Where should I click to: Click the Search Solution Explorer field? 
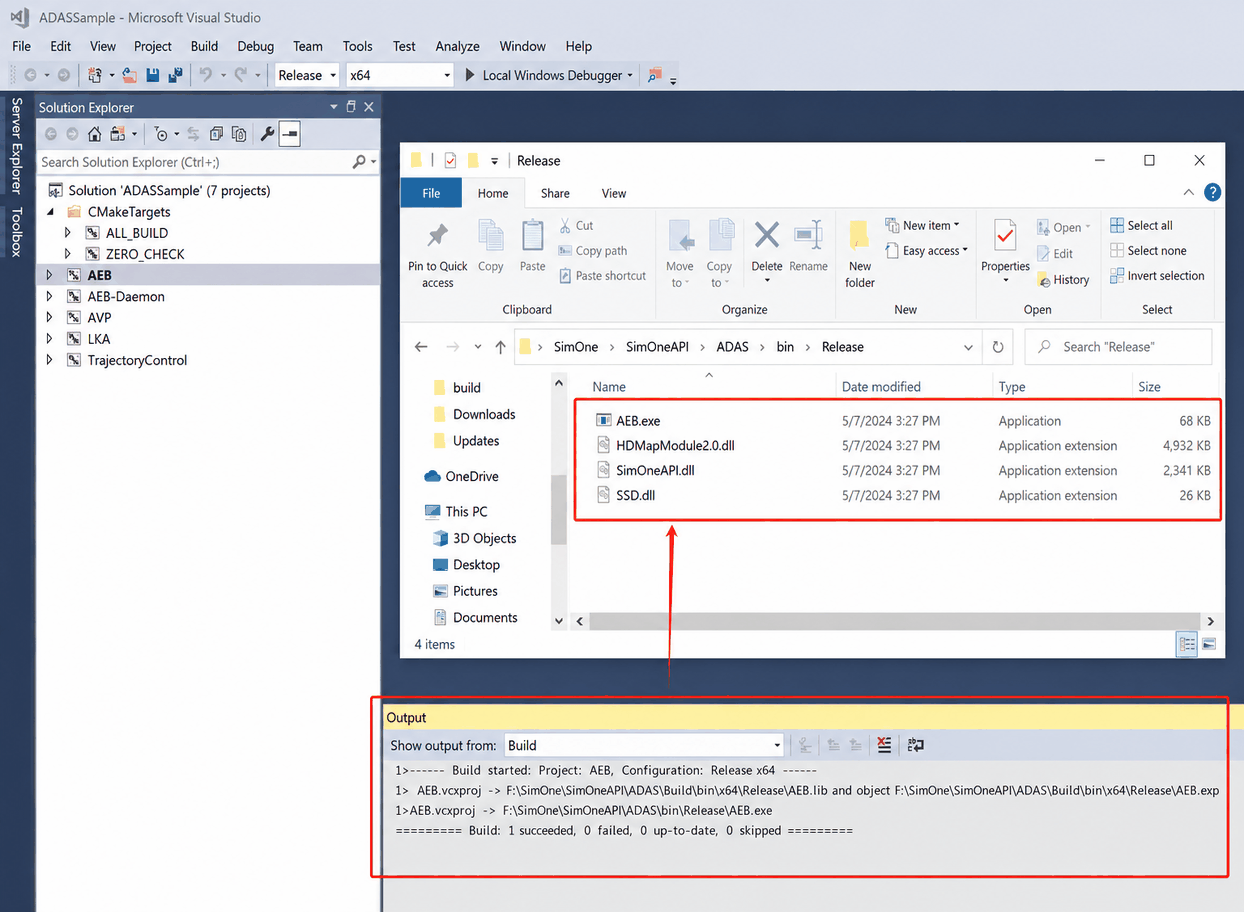click(x=208, y=162)
